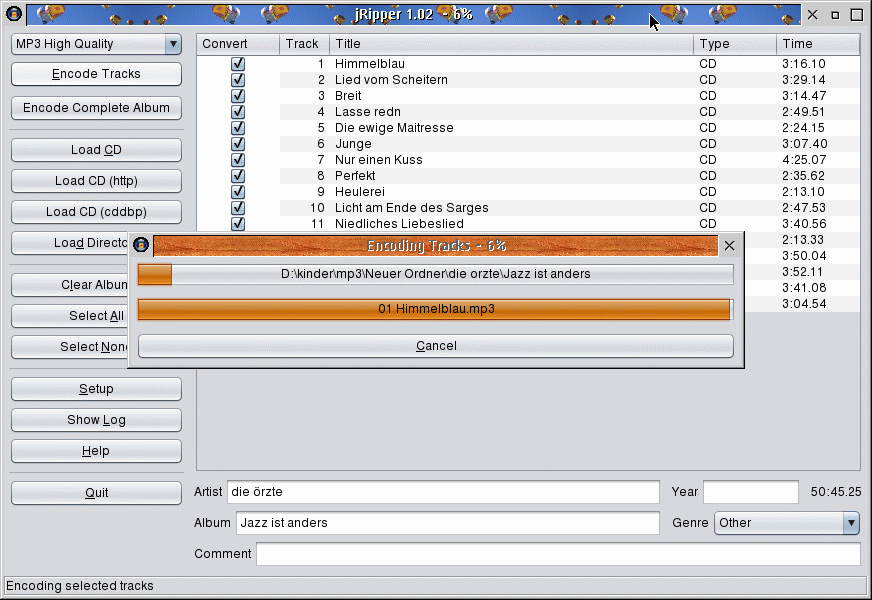Click the jRipper main window app icon

[14, 14]
